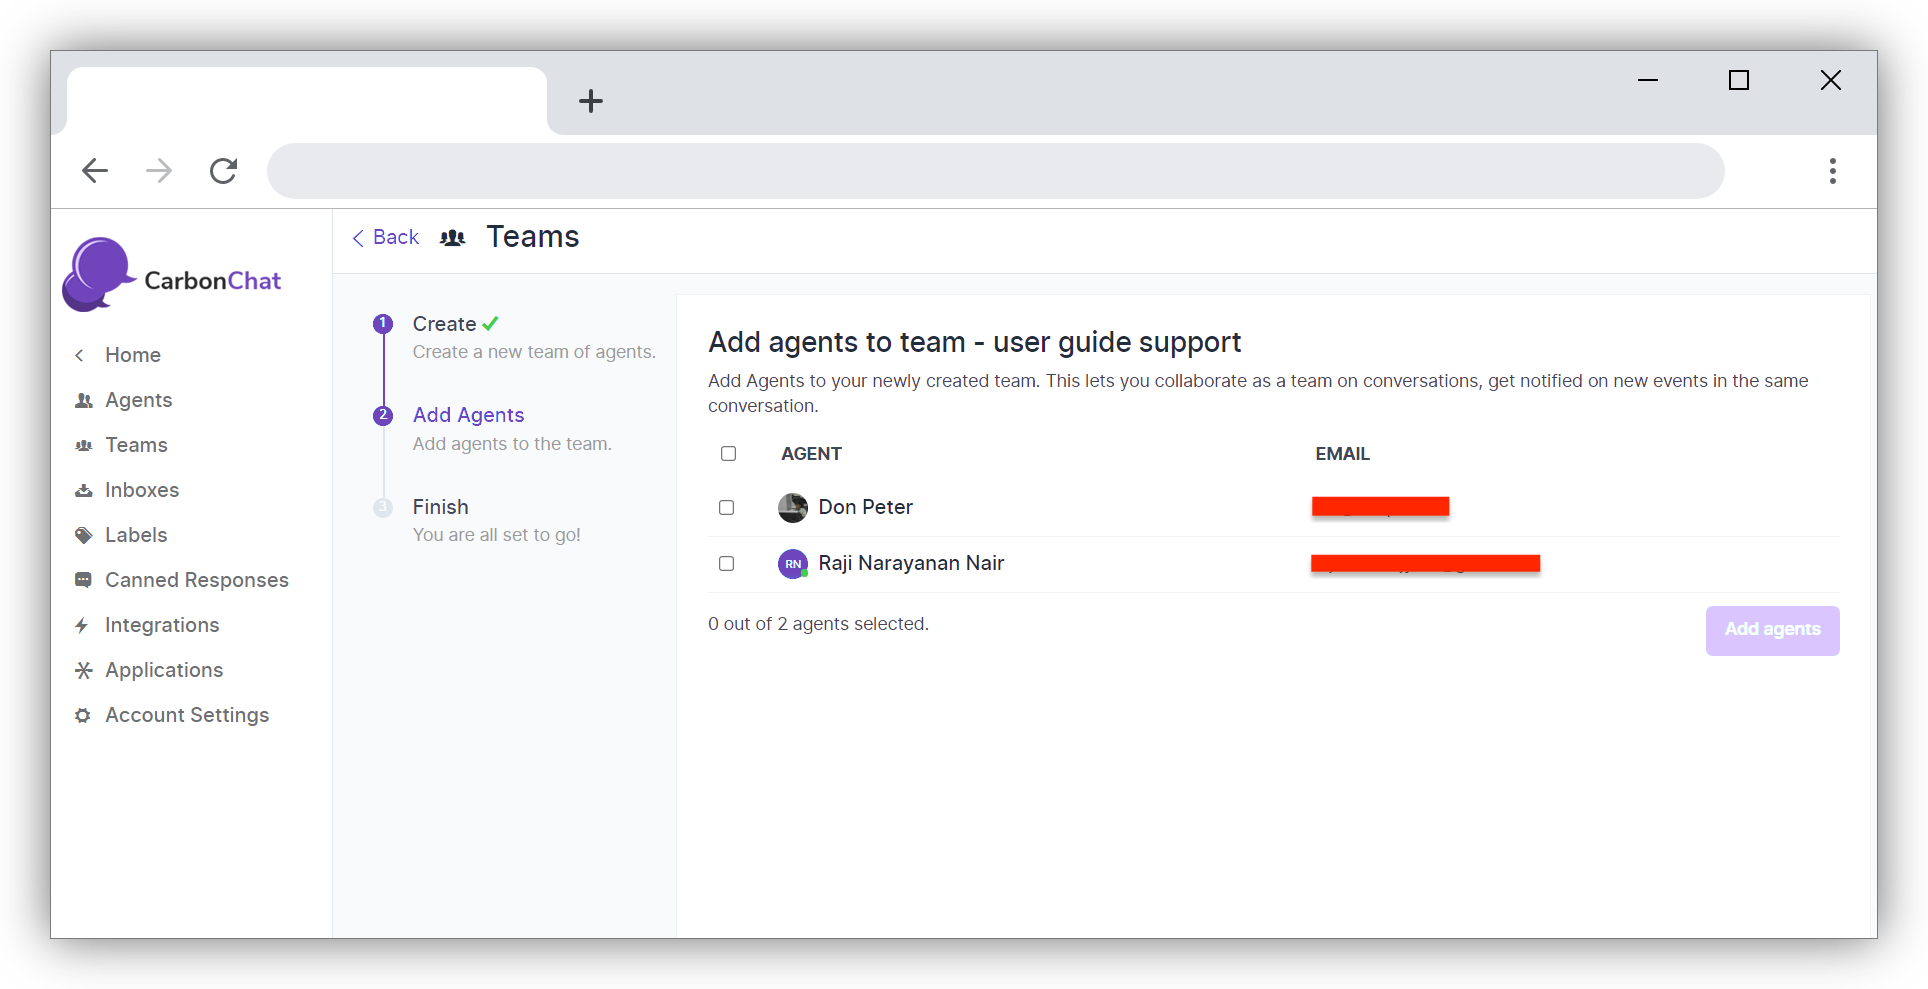Open Account Settings gear icon
Viewport: 1928px width, 989px height.
(84, 716)
